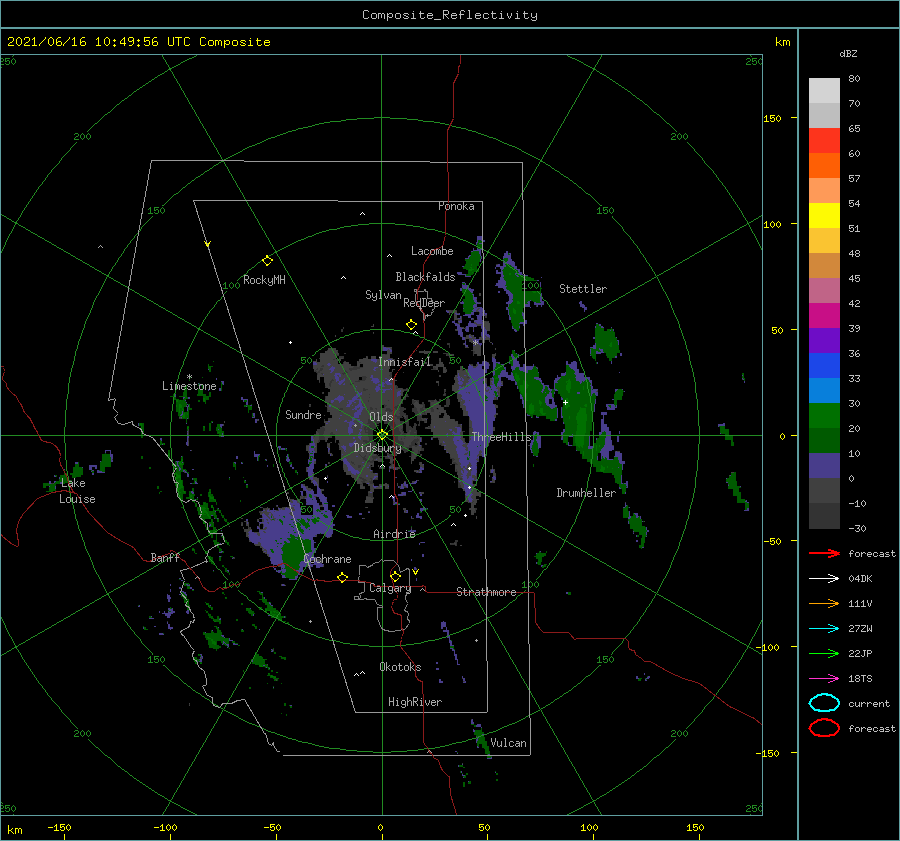Viewport: 900px width, 841px height.
Task: Click the green echo cell over Cochrane
Action: pos(293,555)
